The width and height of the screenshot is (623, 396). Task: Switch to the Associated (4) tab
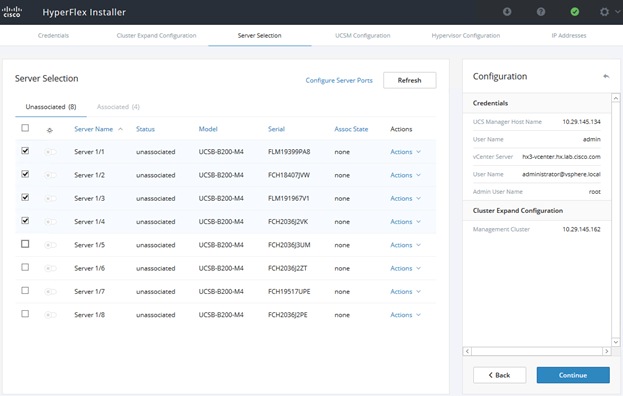click(118, 107)
